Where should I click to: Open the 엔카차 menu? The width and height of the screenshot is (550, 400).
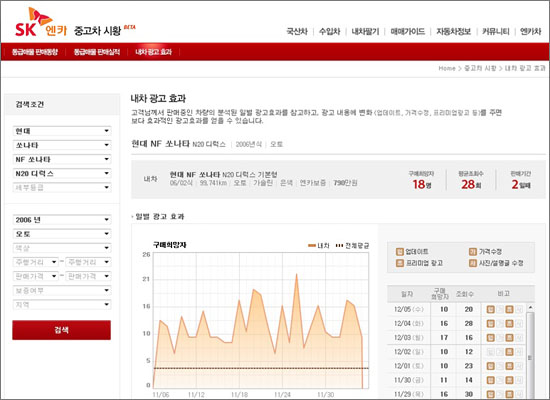point(530,32)
